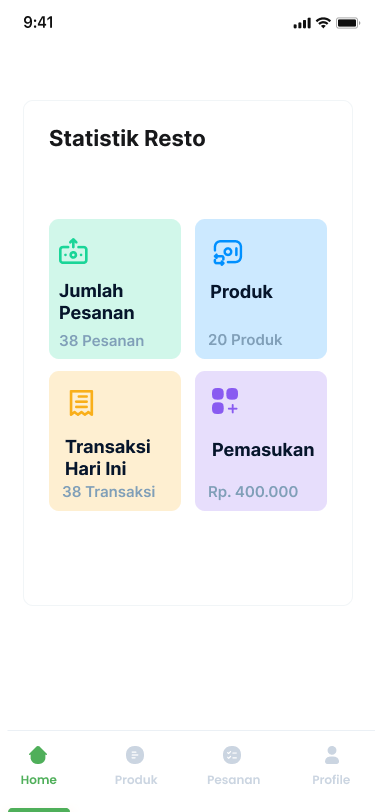The height and width of the screenshot is (812, 375).
Task: Tap the Produk list icon in navbar
Action: (135, 755)
